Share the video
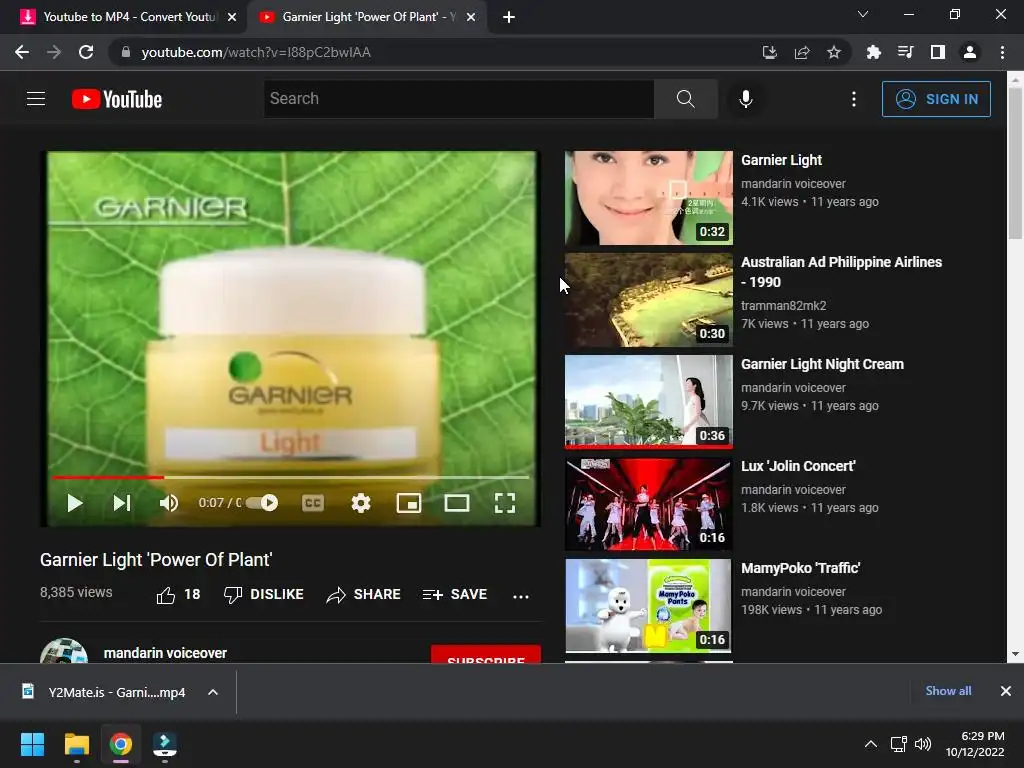 click(x=363, y=594)
